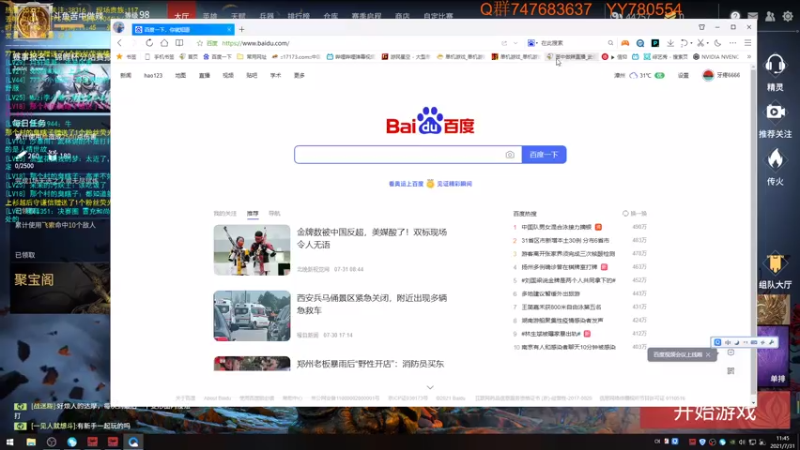Star the page in the address bar
Image resolution: width=800 pixels, height=450 pixels.
pyautogui.click(x=199, y=43)
